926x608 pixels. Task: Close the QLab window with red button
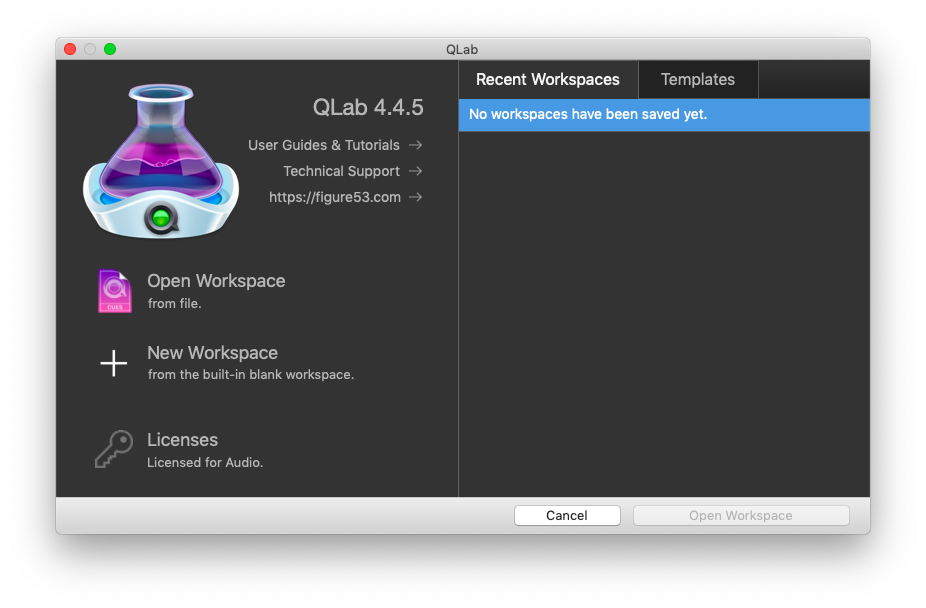point(70,49)
